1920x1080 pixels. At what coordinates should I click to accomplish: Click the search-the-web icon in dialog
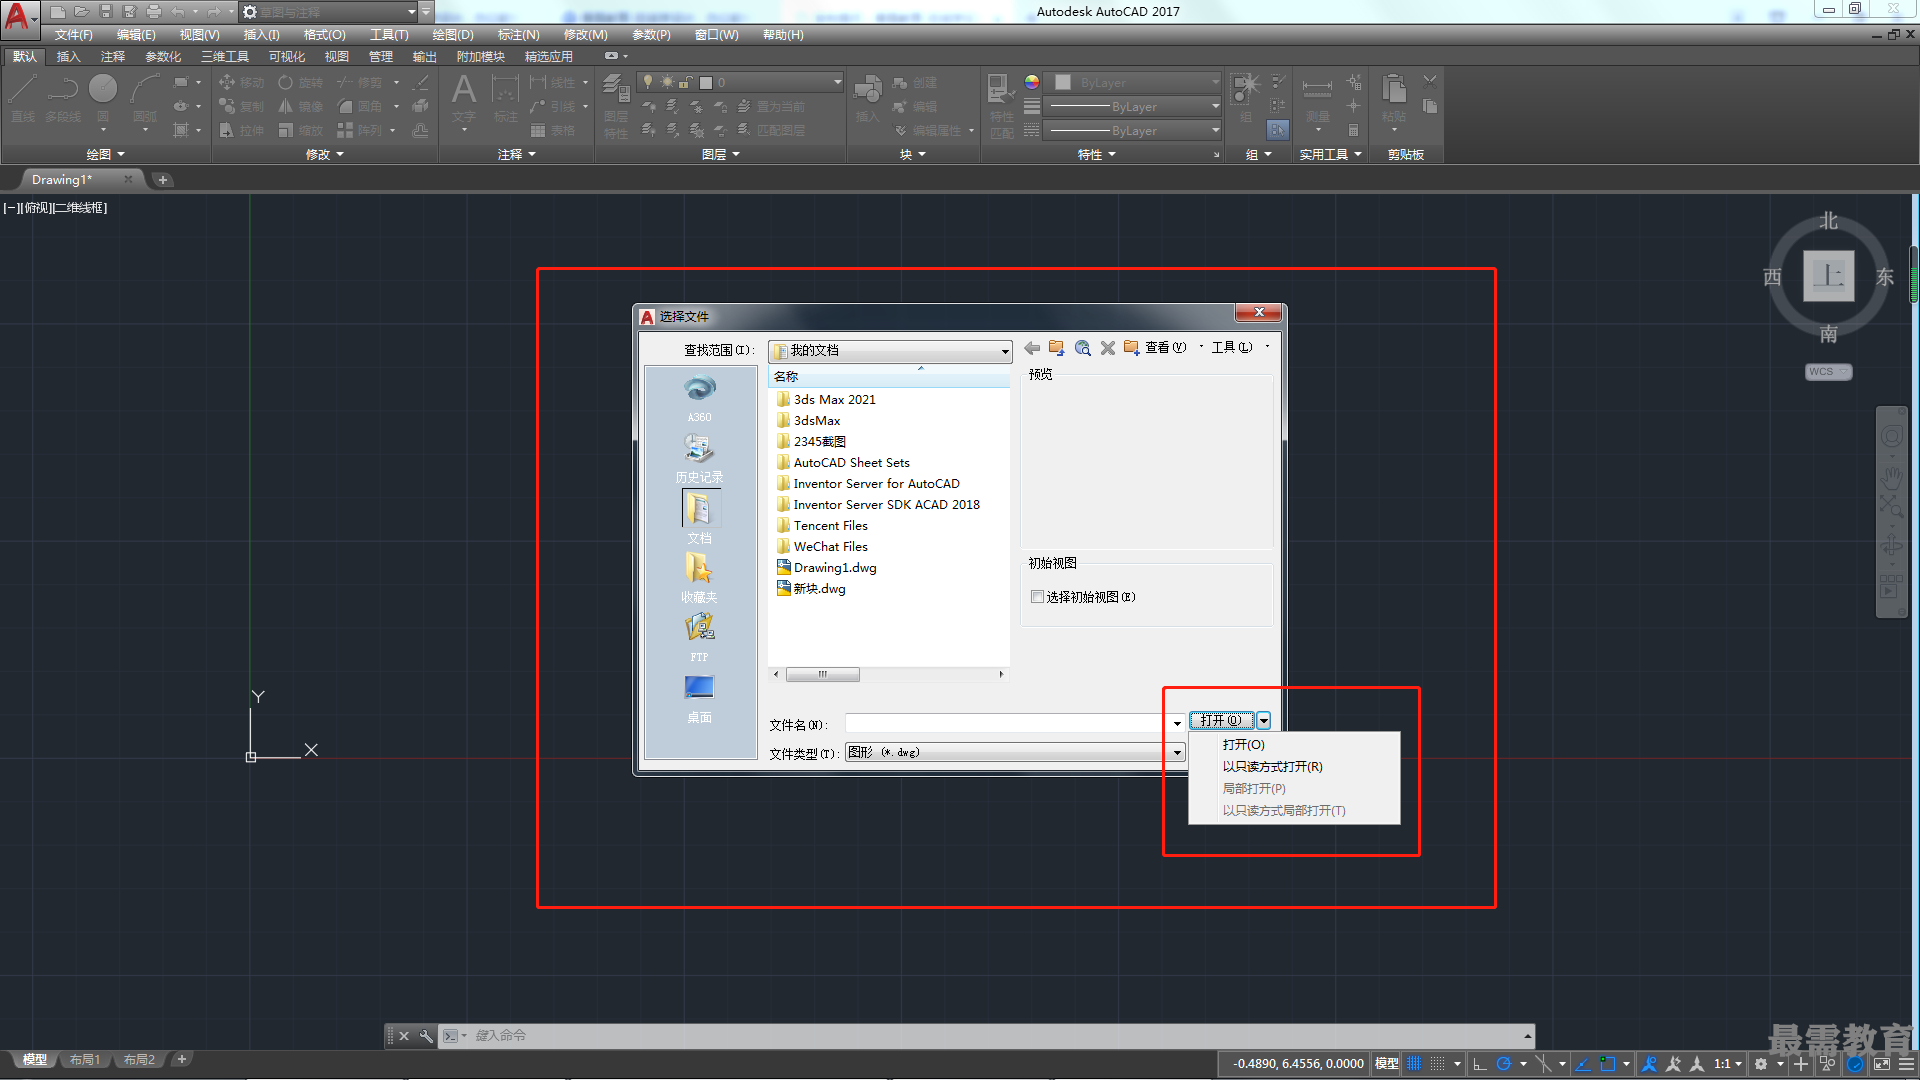click(1082, 348)
